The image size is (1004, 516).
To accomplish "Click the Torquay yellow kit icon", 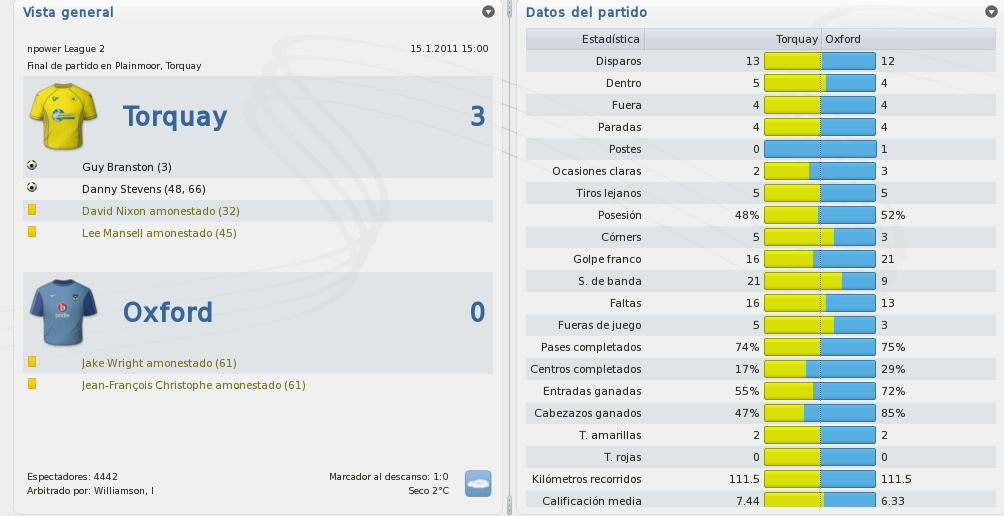I will click(63, 116).
